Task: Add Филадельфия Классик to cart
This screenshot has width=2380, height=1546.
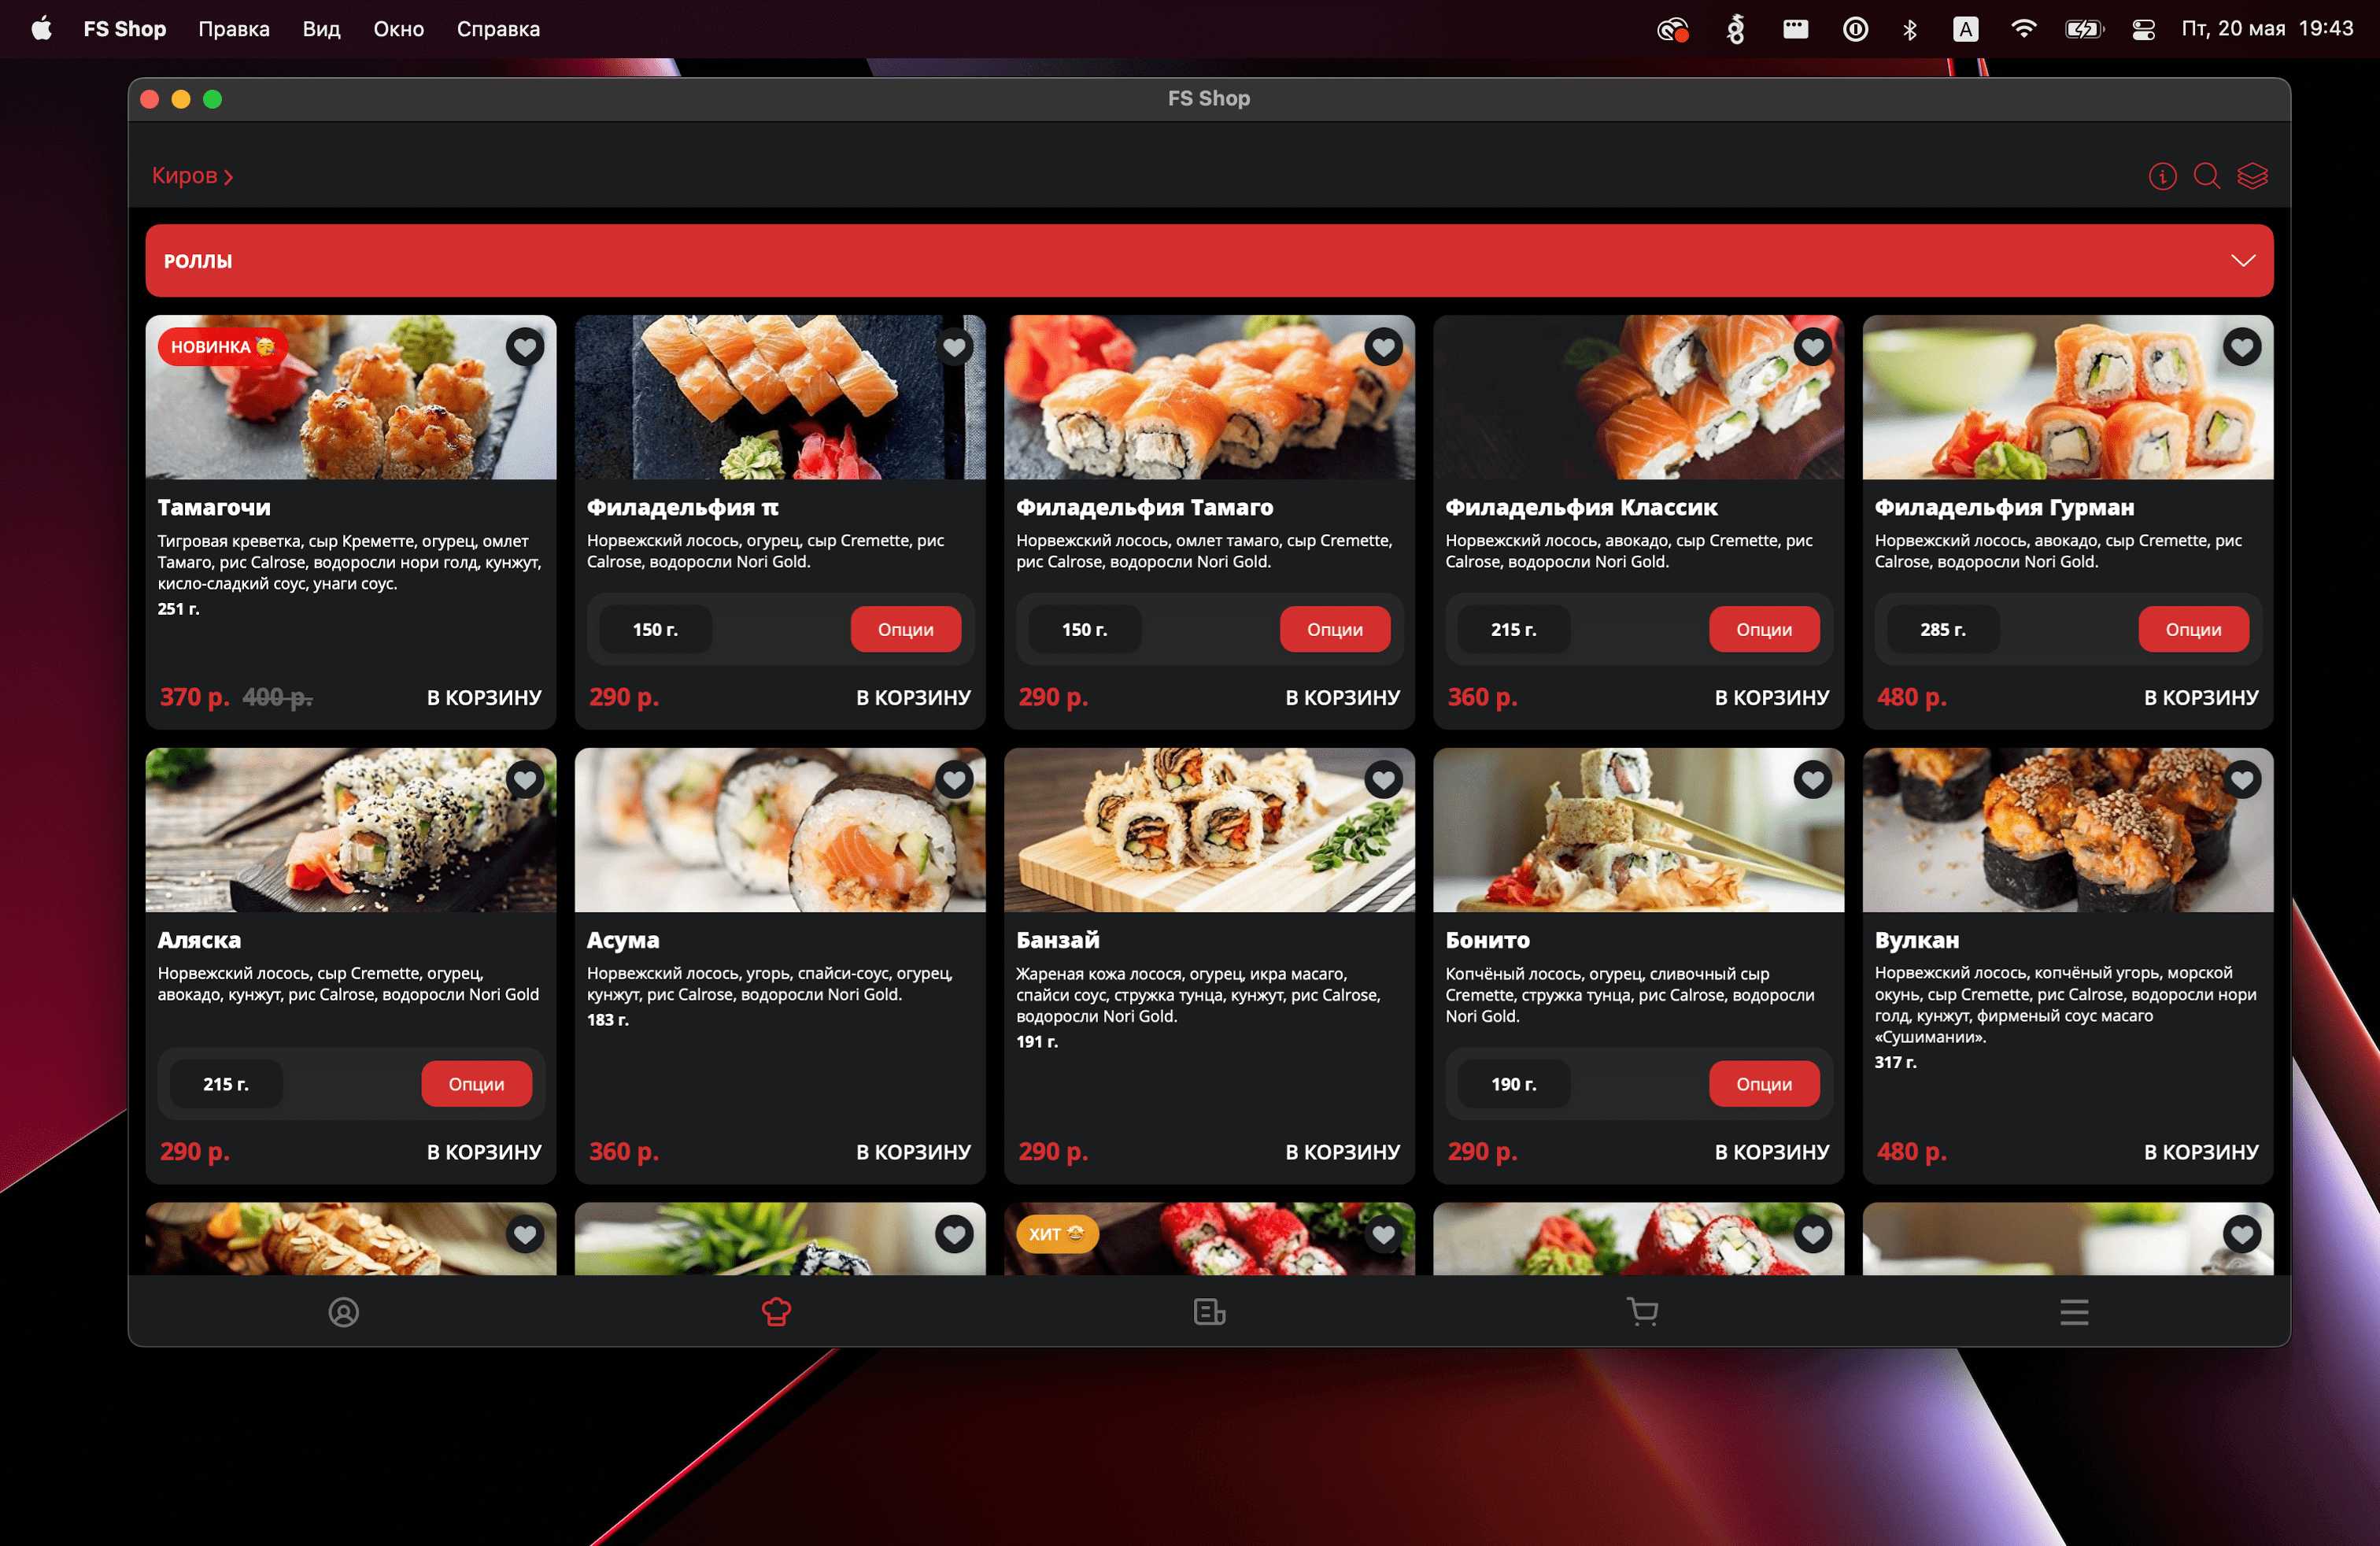Action: tap(1772, 698)
